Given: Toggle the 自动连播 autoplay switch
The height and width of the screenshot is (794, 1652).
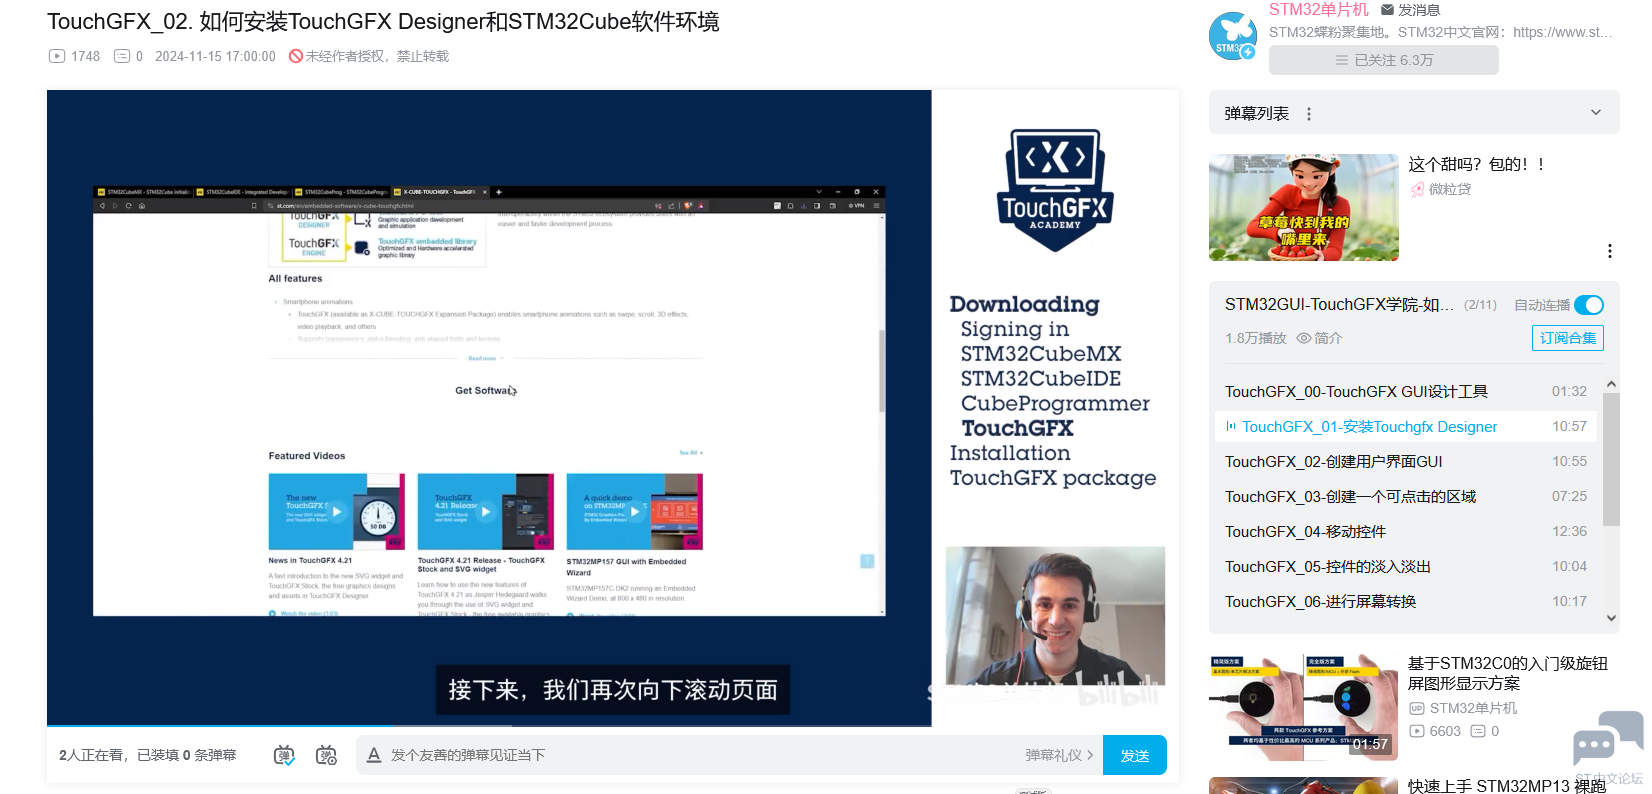Looking at the screenshot, I should click(x=1588, y=305).
